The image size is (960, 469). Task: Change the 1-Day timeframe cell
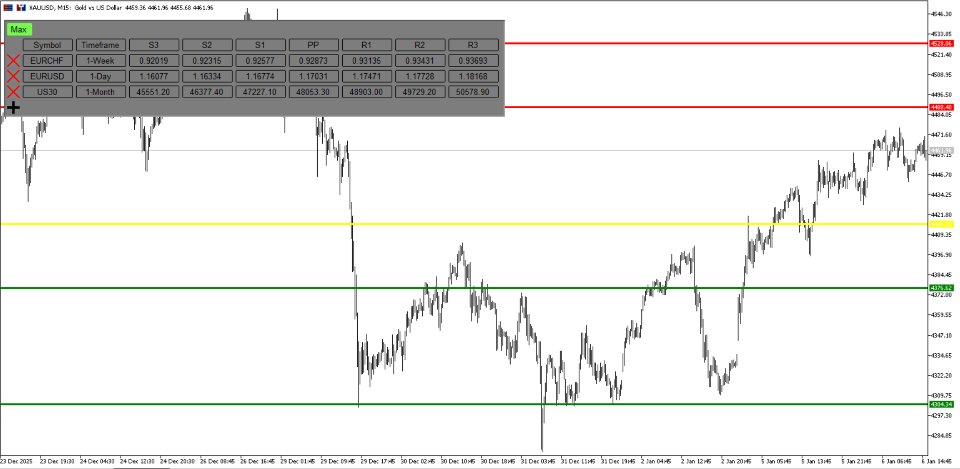tap(101, 76)
